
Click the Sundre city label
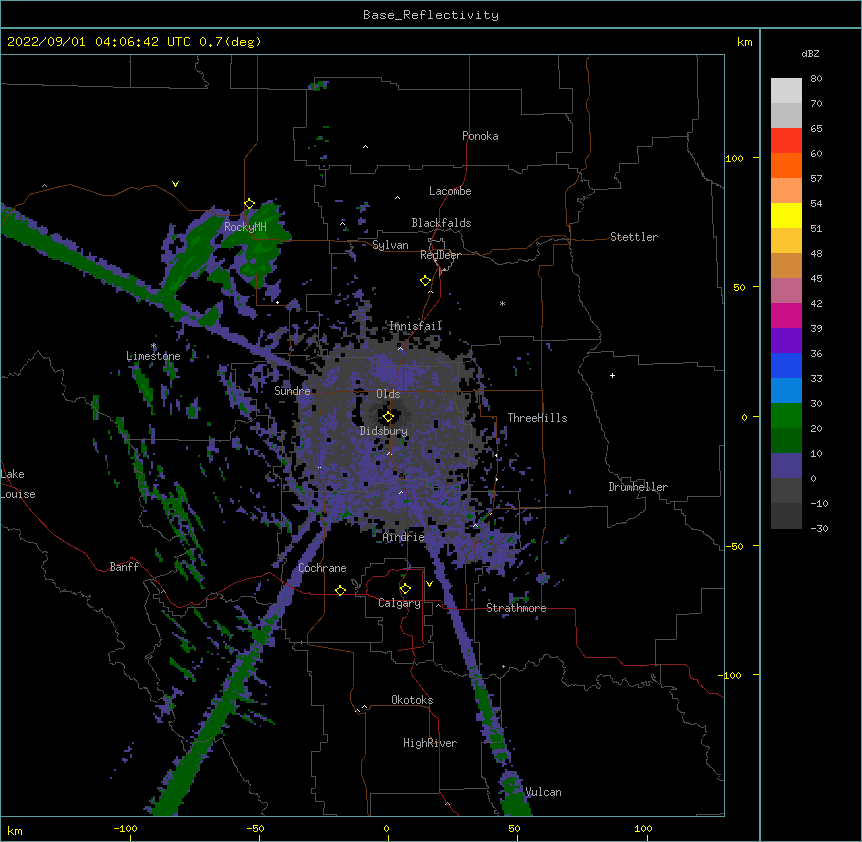(292, 391)
